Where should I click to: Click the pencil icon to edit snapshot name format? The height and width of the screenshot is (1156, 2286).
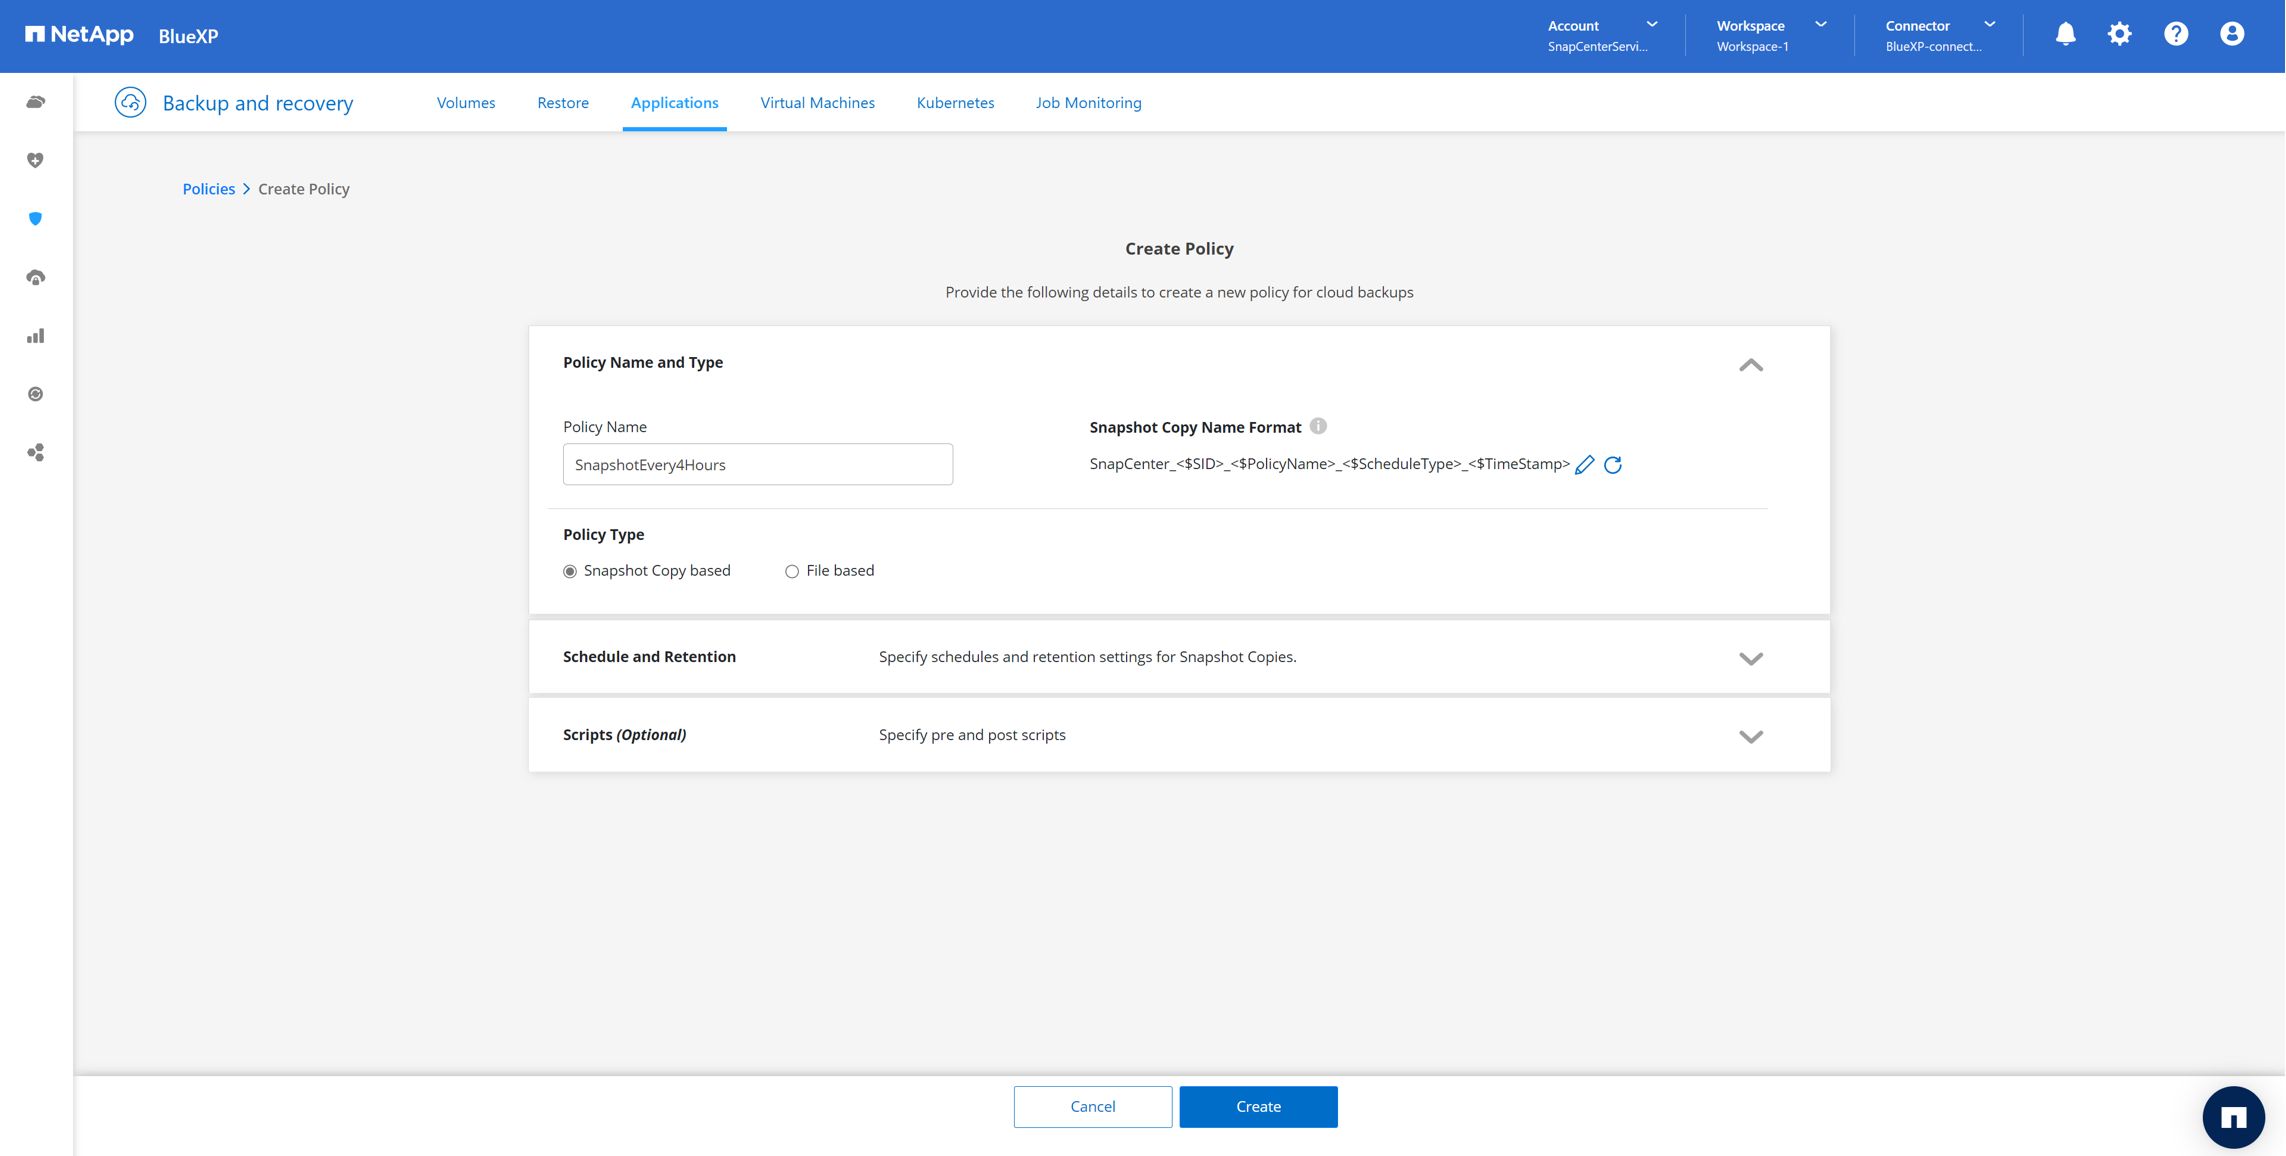(1584, 465)
